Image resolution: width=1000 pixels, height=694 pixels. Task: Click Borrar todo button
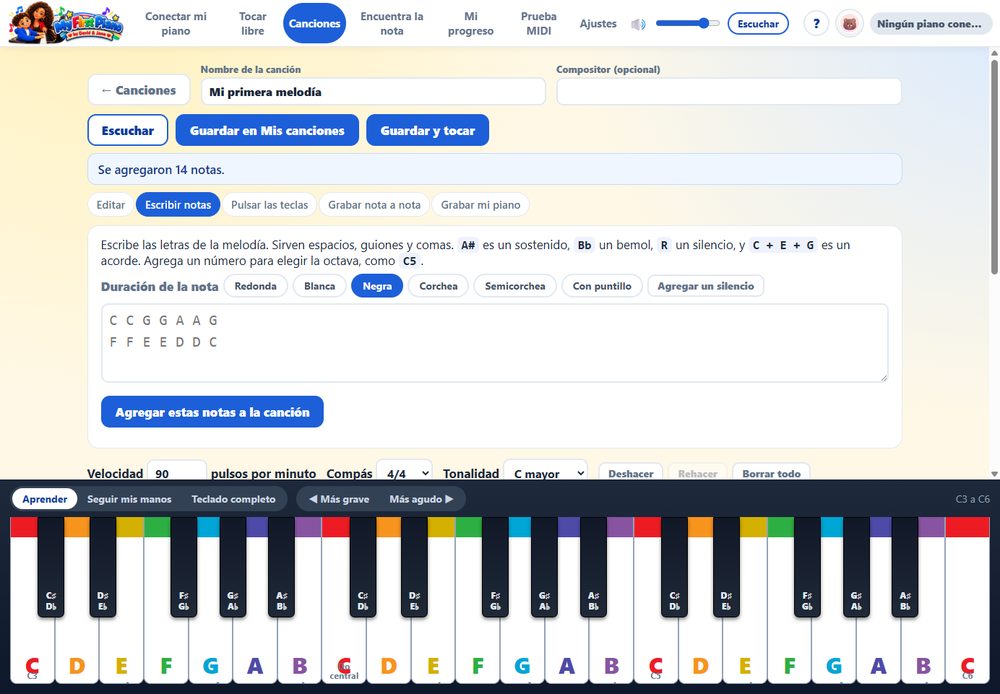click(x=771, y=473)
